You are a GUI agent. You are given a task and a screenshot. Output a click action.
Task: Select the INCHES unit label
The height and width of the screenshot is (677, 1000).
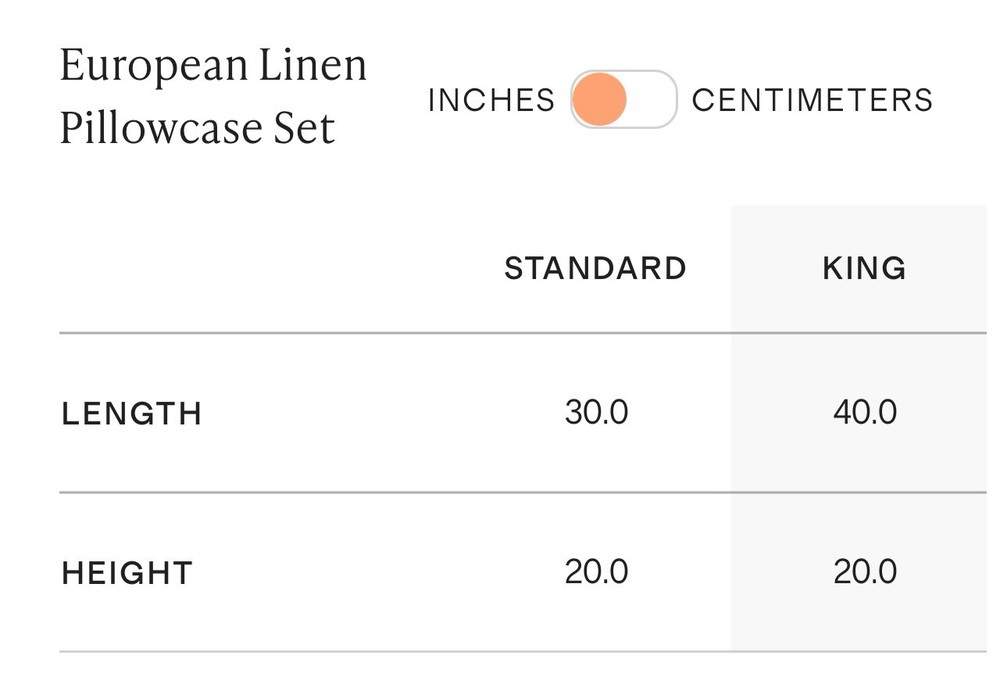[x=491, y=101]
